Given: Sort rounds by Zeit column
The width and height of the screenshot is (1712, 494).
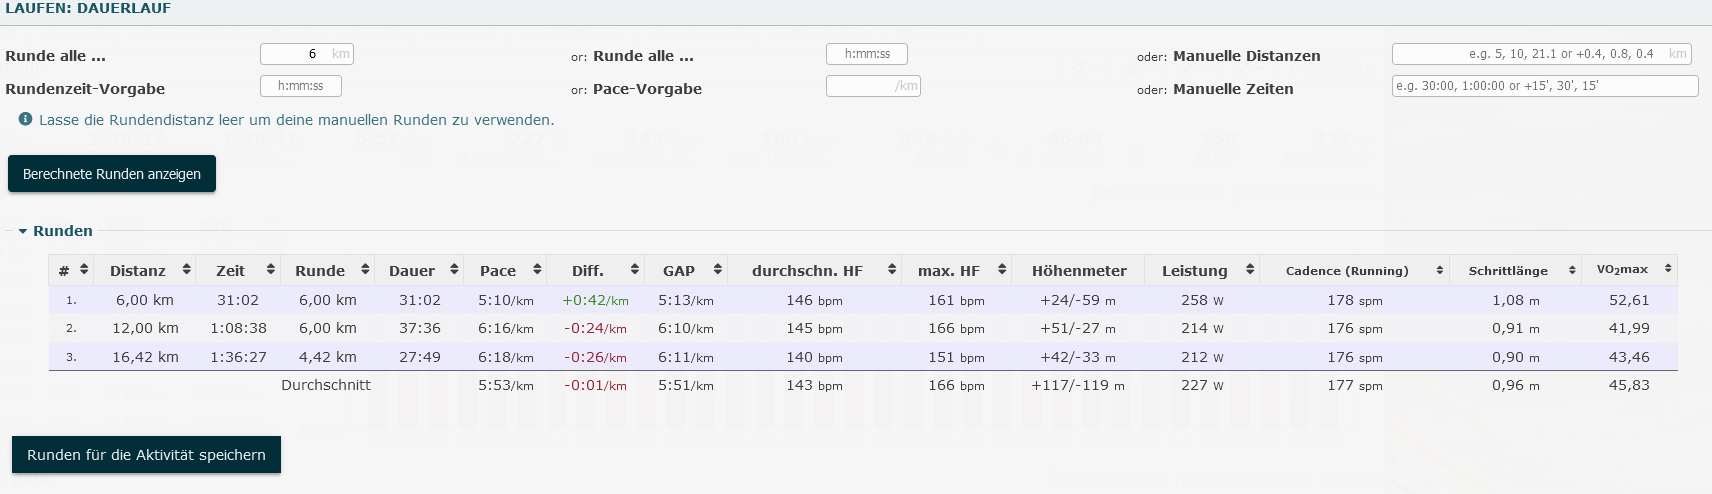Looking at the screenshot, I should [270, 270].
